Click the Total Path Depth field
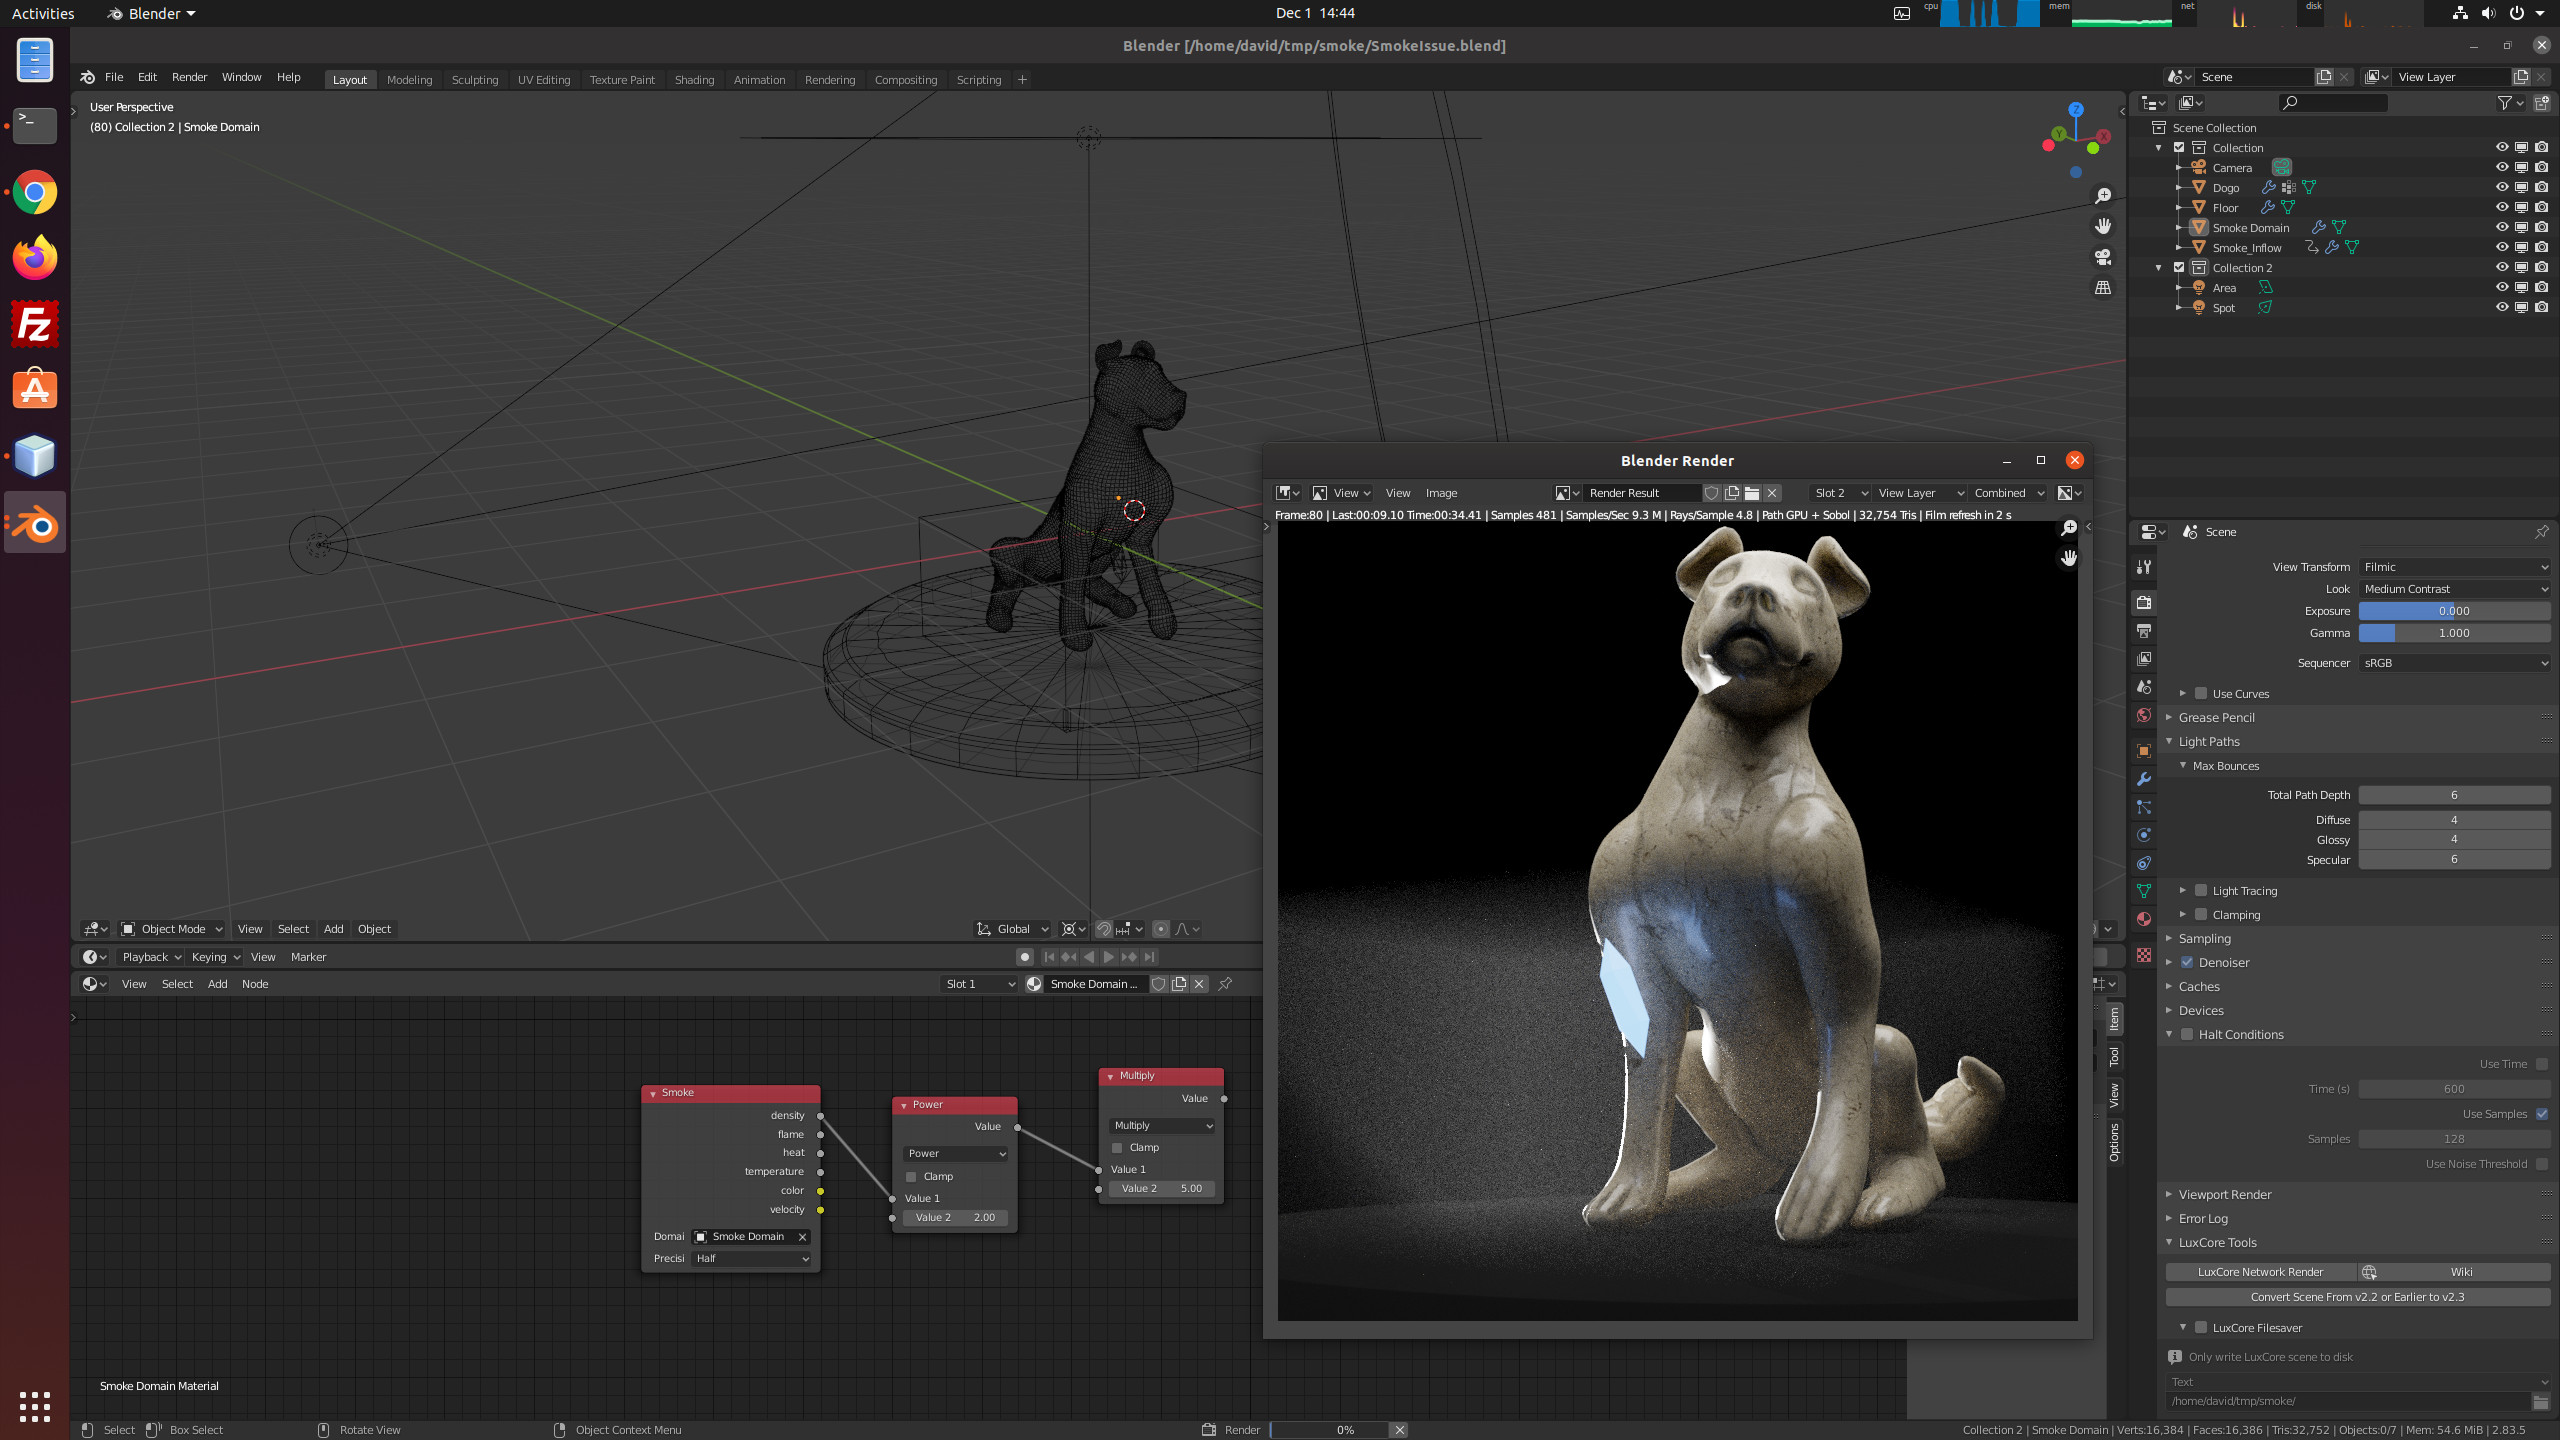This screenshot has height=1440, width=2560. [x=2454, y=795]
